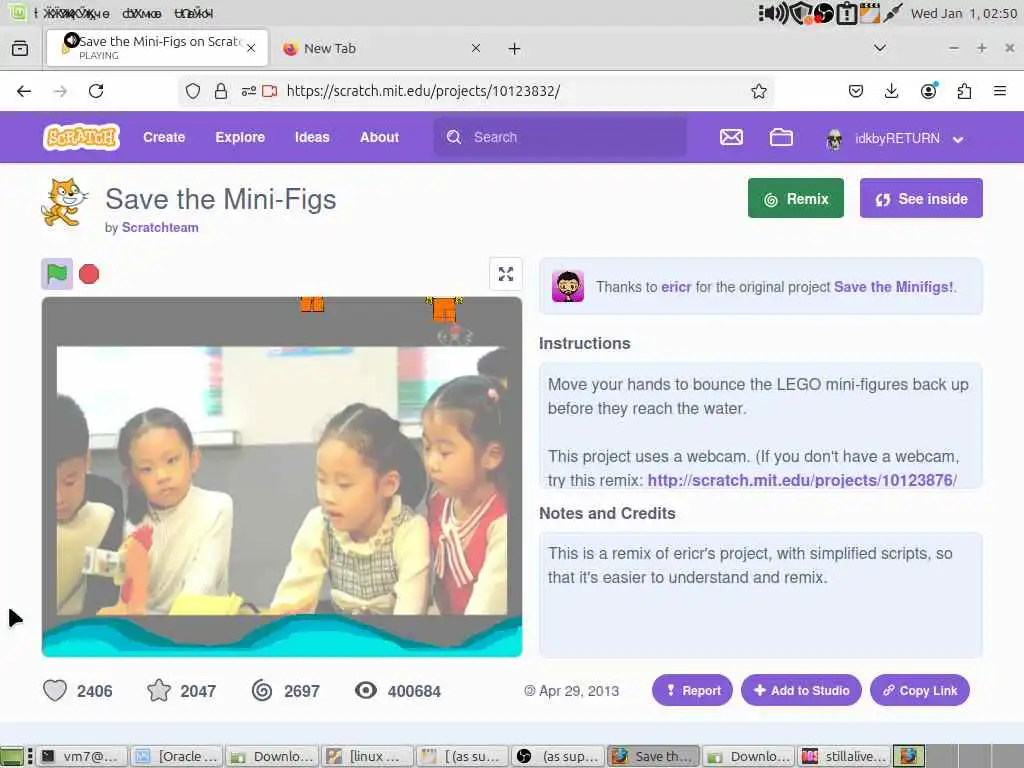This screenshot has width=1024, height=768.
Task: Bookmark this page with star icon
Action: click(758, 91)
